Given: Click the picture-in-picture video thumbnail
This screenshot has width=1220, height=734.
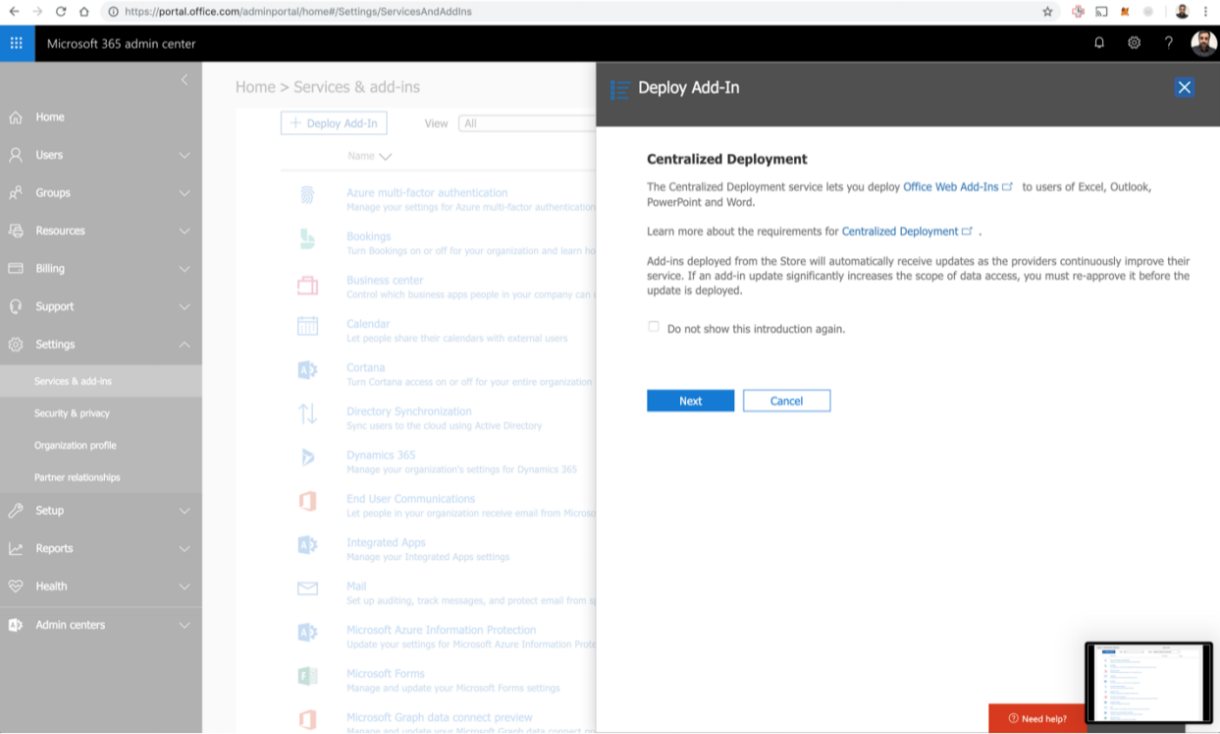Looking at the screenshot, I should 1149,683.
